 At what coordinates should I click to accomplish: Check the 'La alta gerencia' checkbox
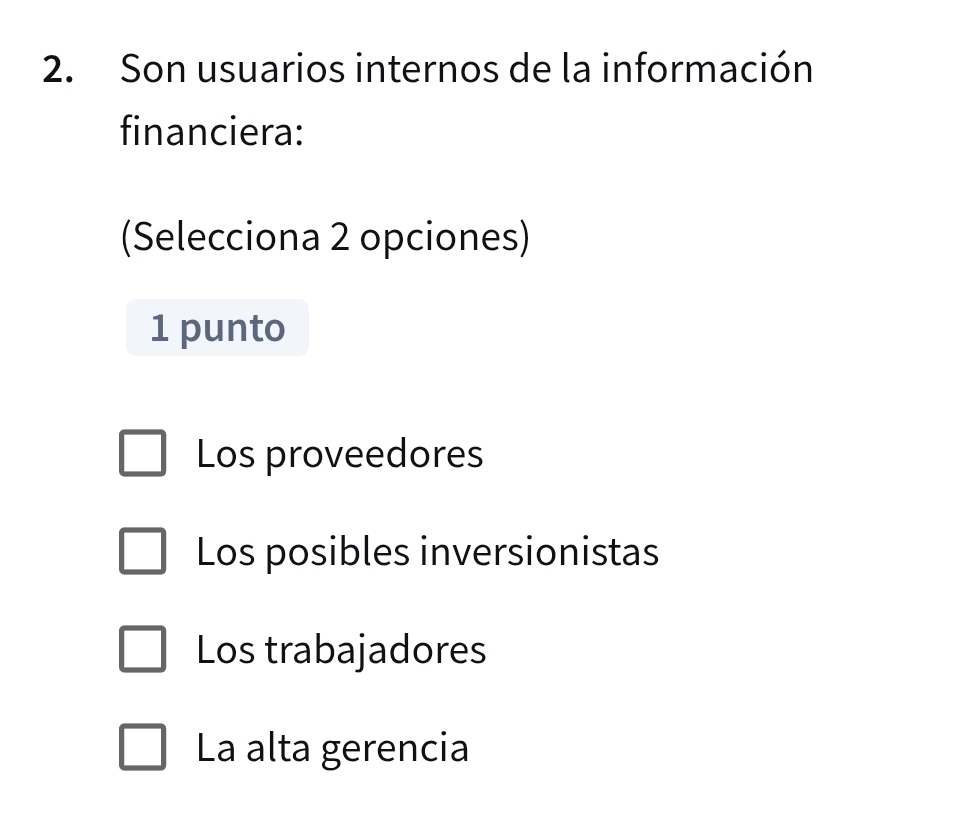point(144,747)
